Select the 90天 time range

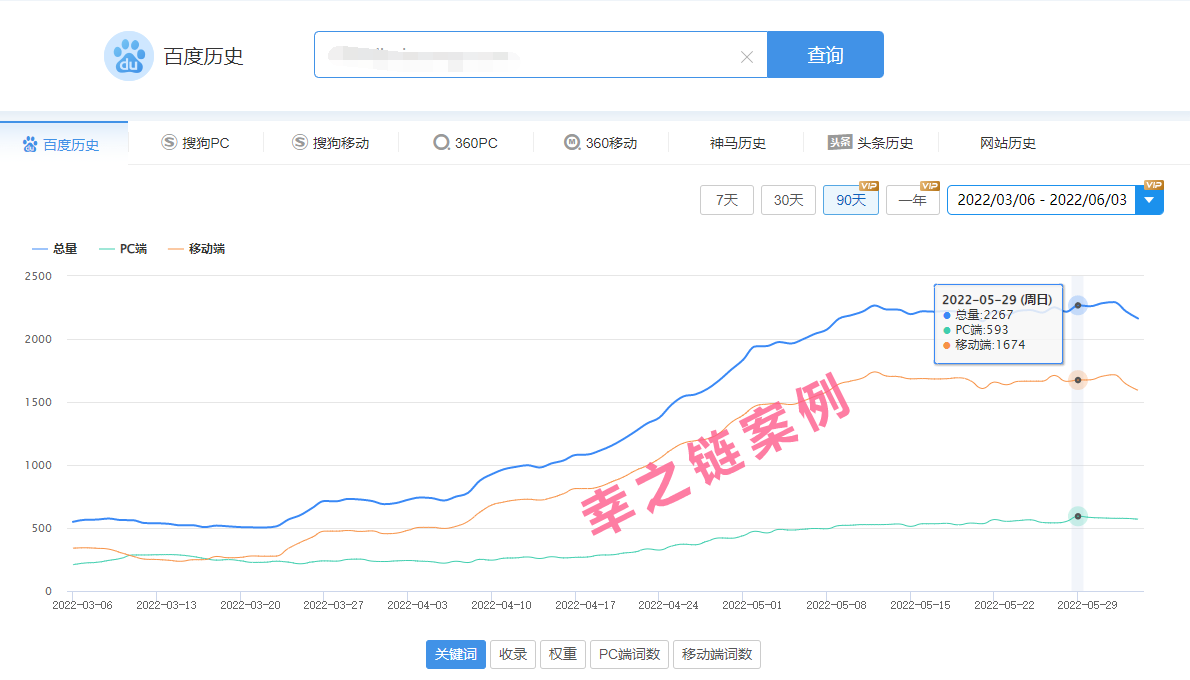point(851,200)
